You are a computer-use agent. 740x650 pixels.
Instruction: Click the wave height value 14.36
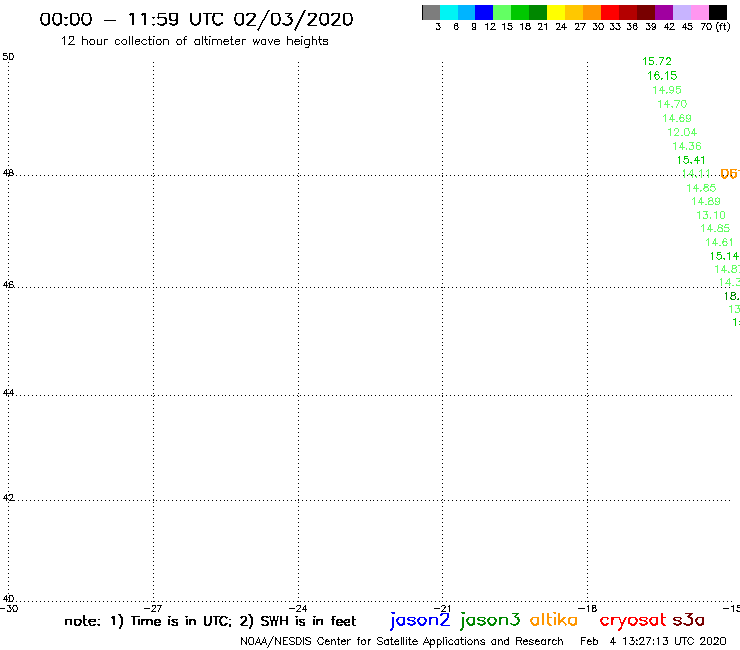tap(687, 146)
